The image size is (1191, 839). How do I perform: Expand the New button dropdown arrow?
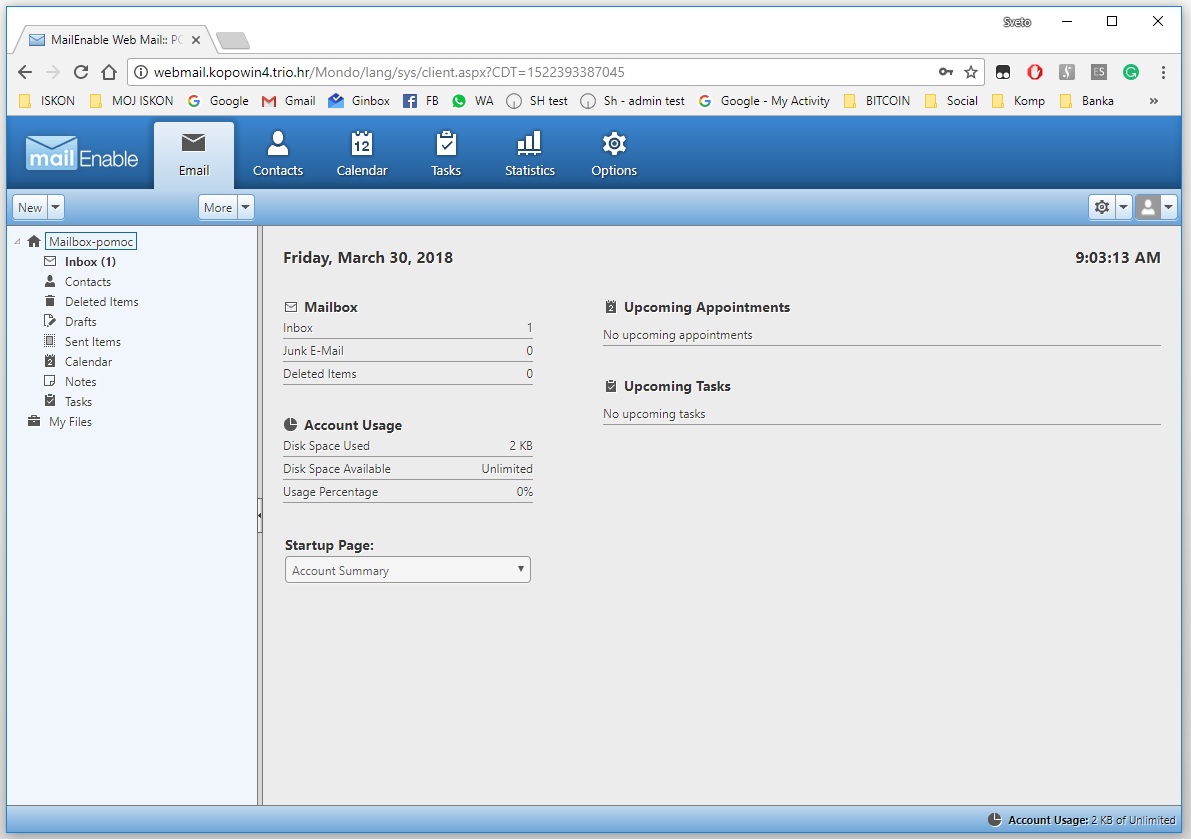coord(55,207)
